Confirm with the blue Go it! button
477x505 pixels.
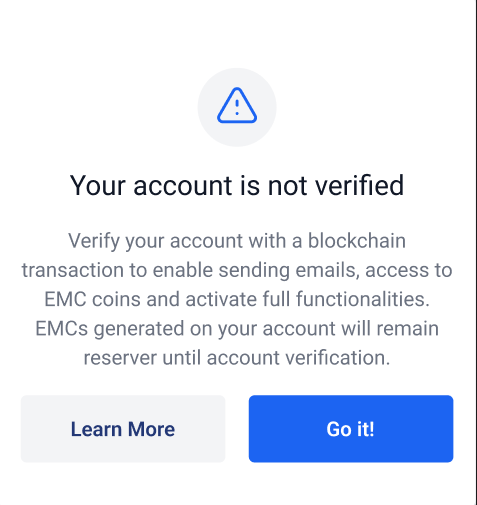[351, 429]
